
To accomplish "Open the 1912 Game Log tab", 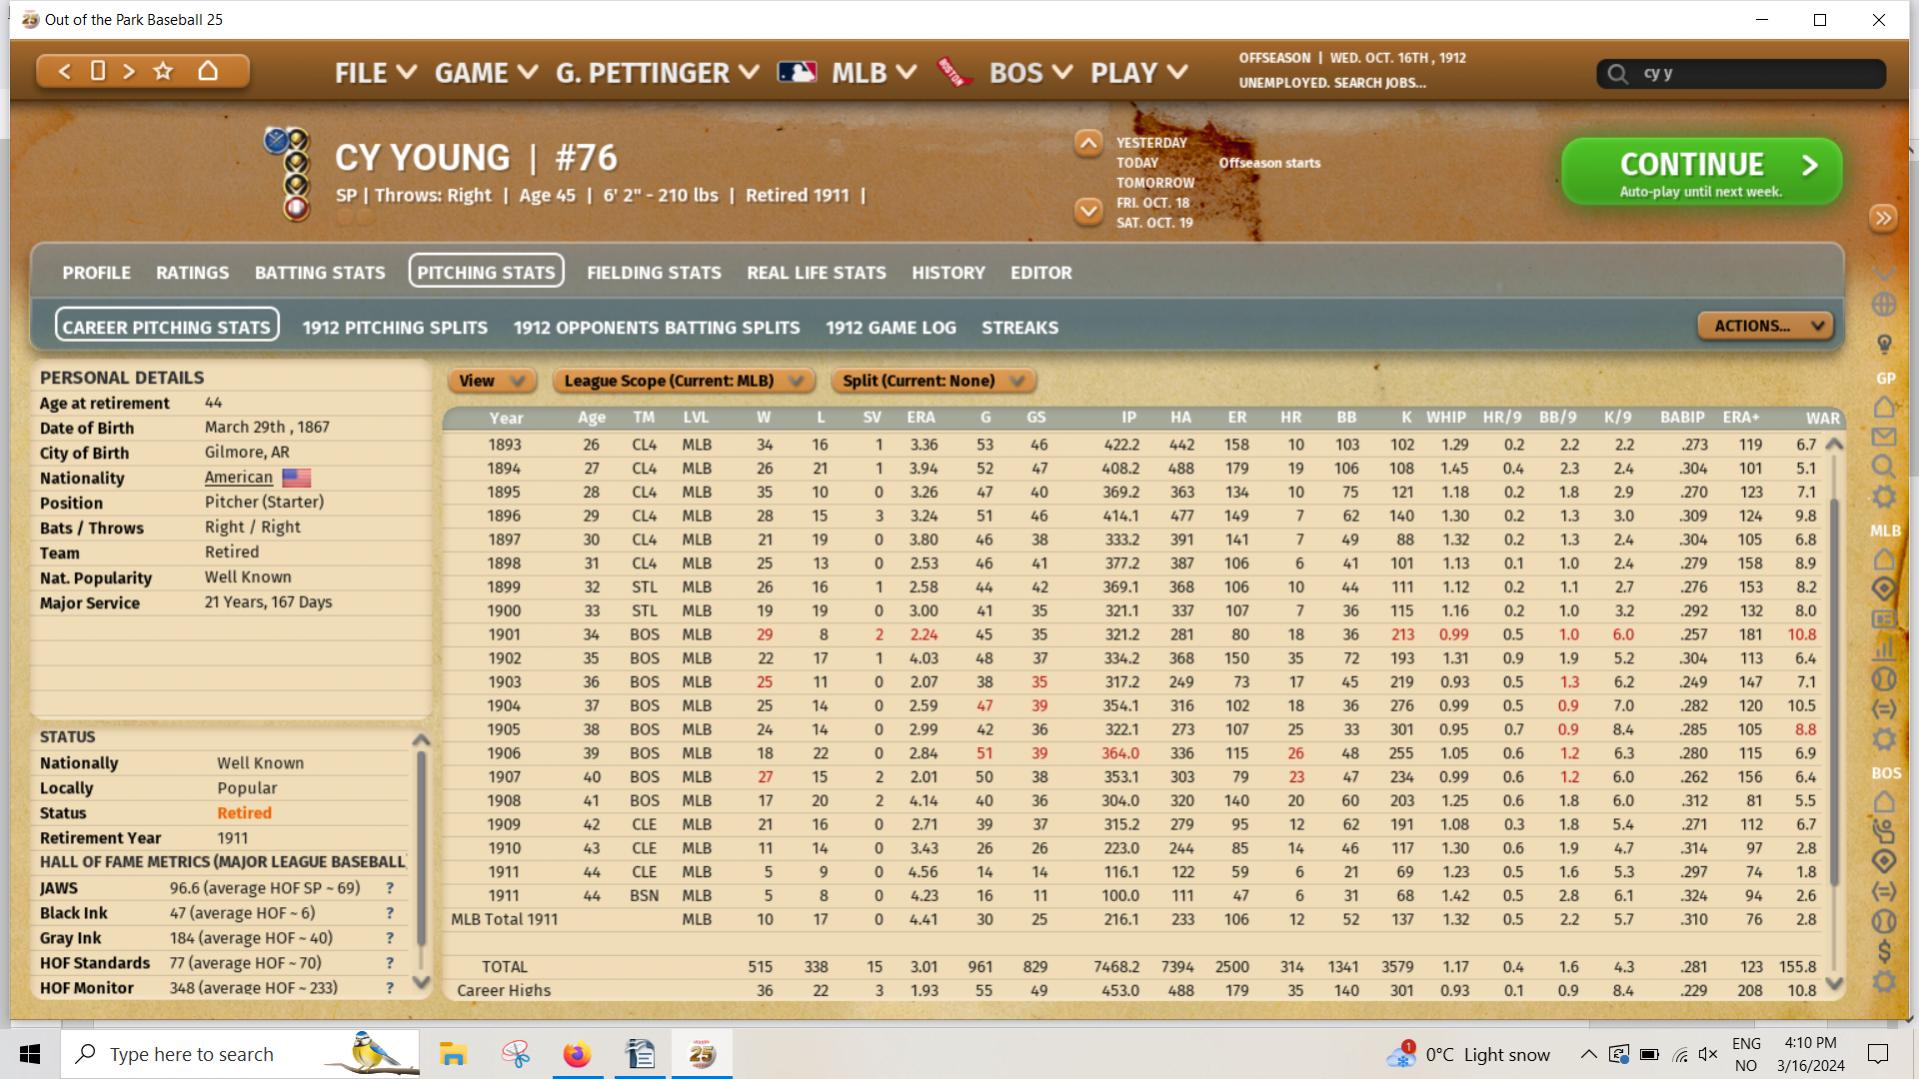I will coord(890,328).
